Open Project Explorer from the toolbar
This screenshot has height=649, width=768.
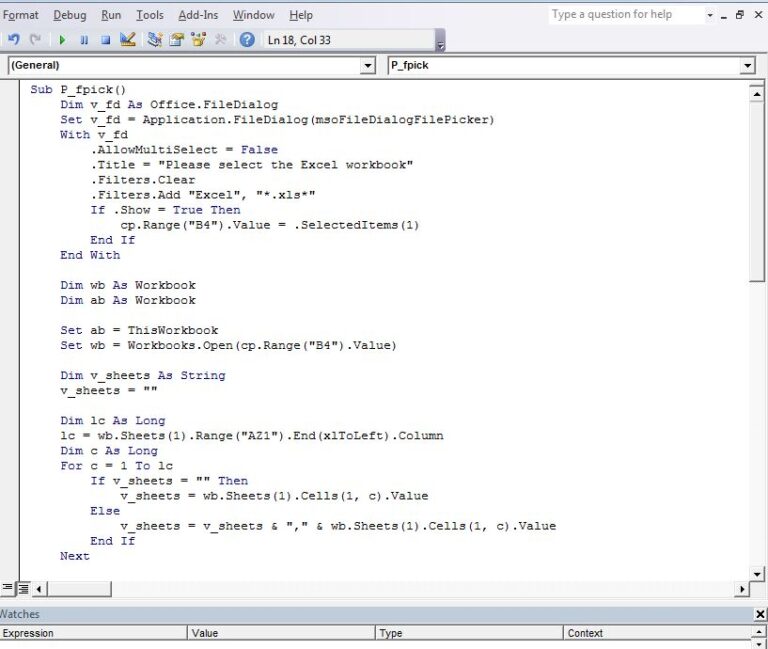pos(154,40)
